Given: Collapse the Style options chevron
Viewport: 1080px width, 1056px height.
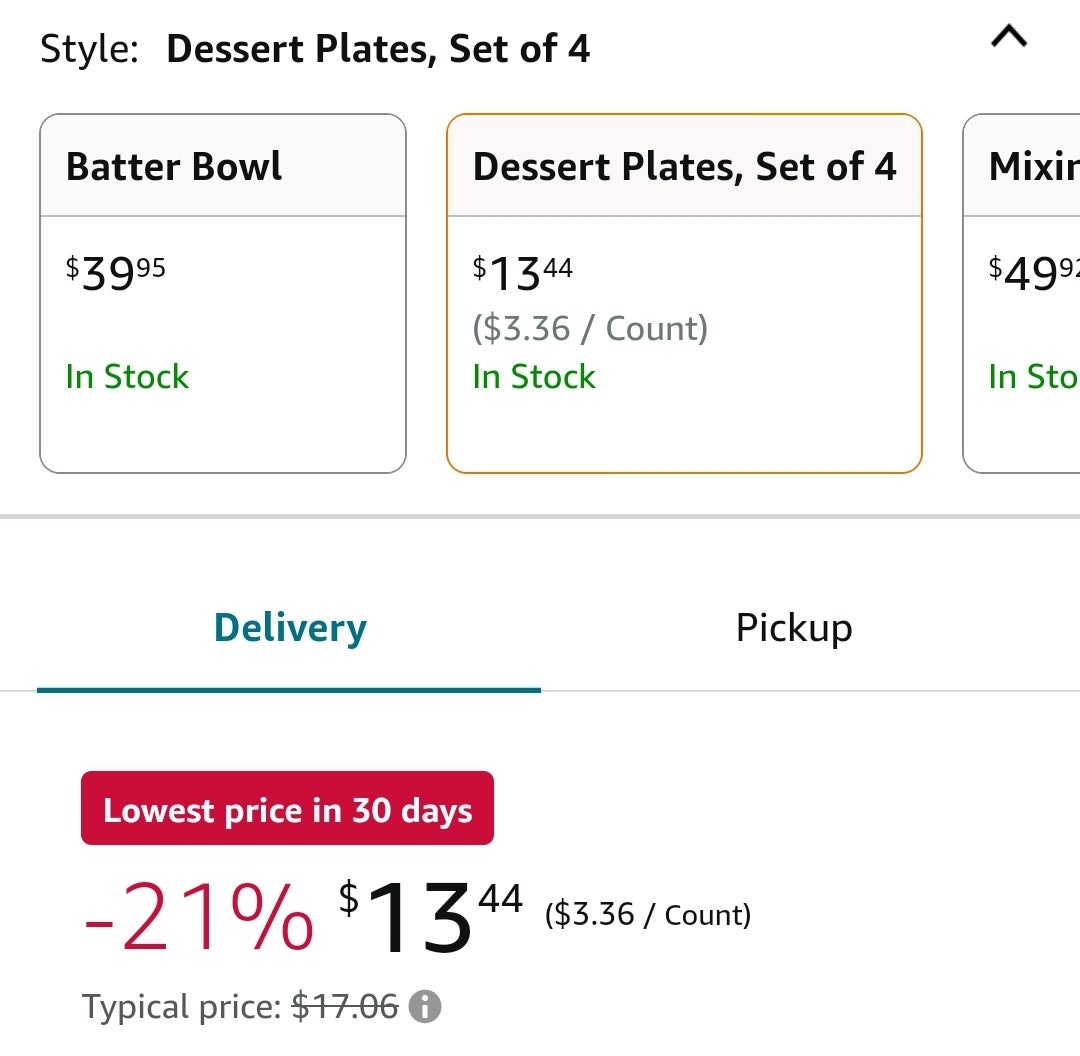Looking at the screenshot, I should (1008, 37).
